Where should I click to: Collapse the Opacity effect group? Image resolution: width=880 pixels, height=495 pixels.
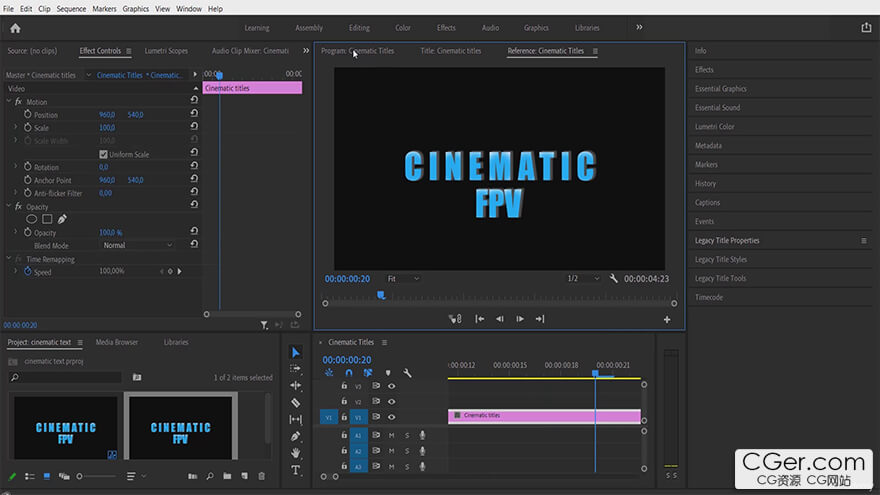pyautogui.click(x=9, y=206)
